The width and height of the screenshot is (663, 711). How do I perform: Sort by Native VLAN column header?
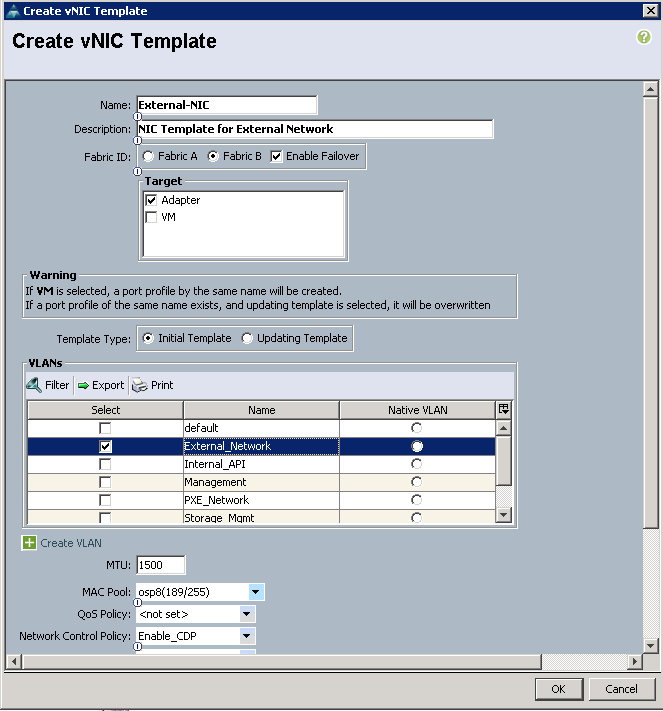coord(417,410)
